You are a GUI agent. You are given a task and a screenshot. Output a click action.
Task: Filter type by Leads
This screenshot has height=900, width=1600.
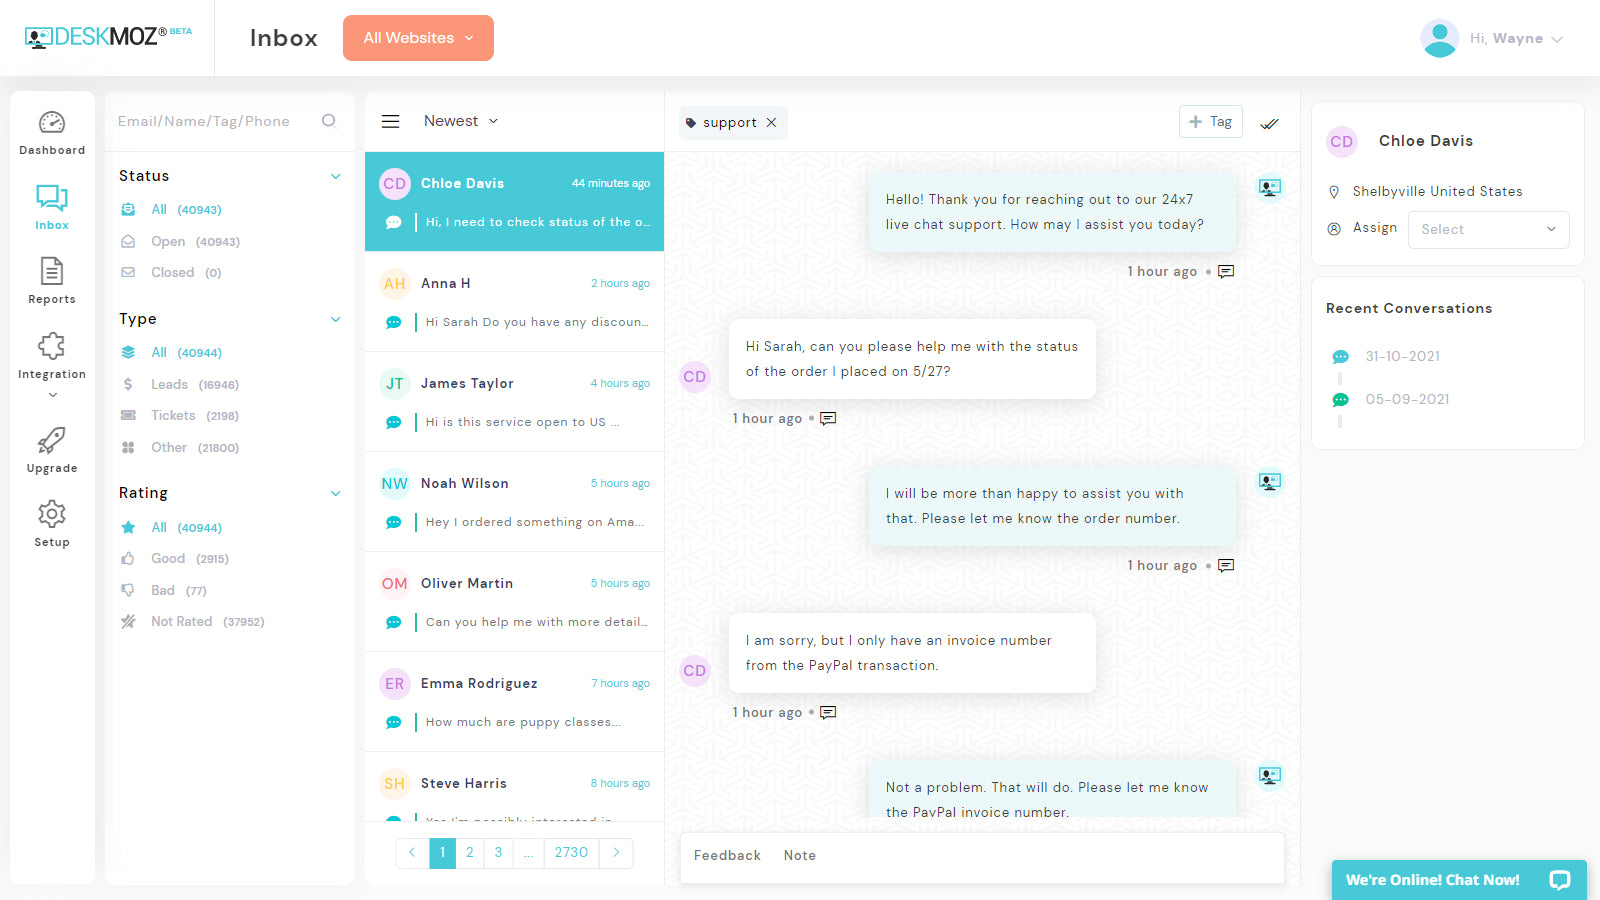(195, 385)
